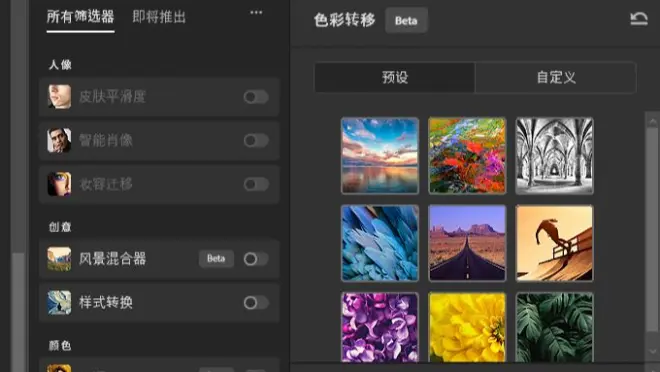Click the 创意 section heading
Viewport: 660px width, 372px height.
click(x=60, y=227)
